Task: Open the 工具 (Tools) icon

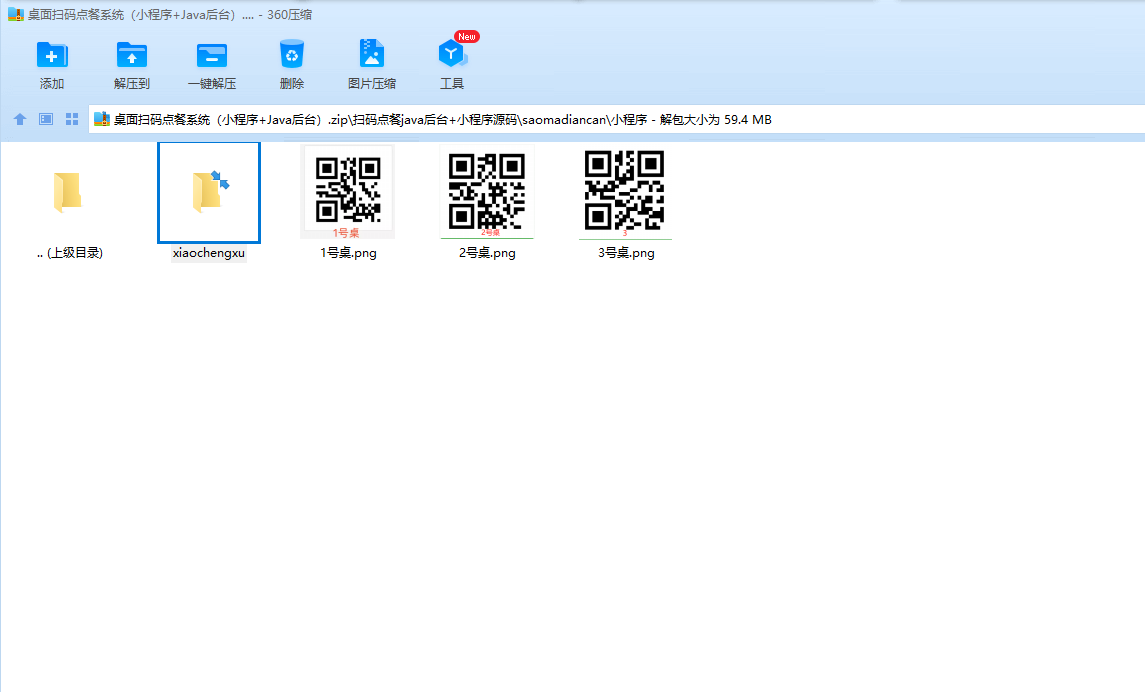Action: [x=452, y=55]
